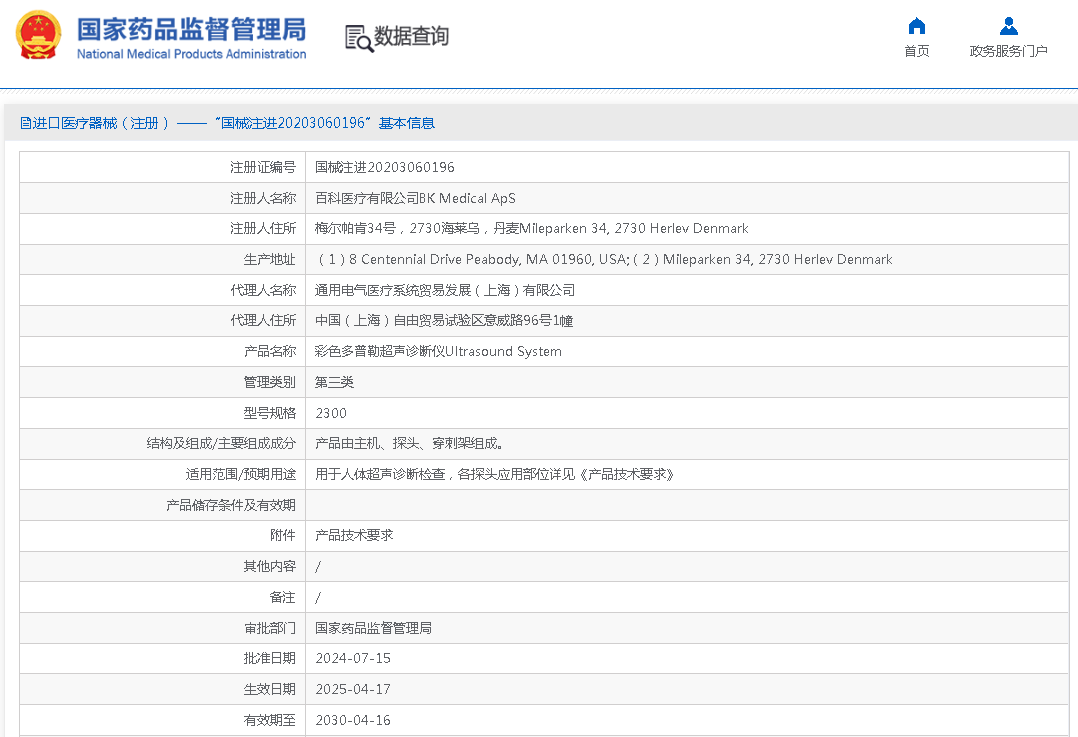Image resolution: width=1078 pixels, height=737 pixels.
Task: Select the agent name 通用电气医疗系统贸易发展 cell
Action: click(445, 291)
